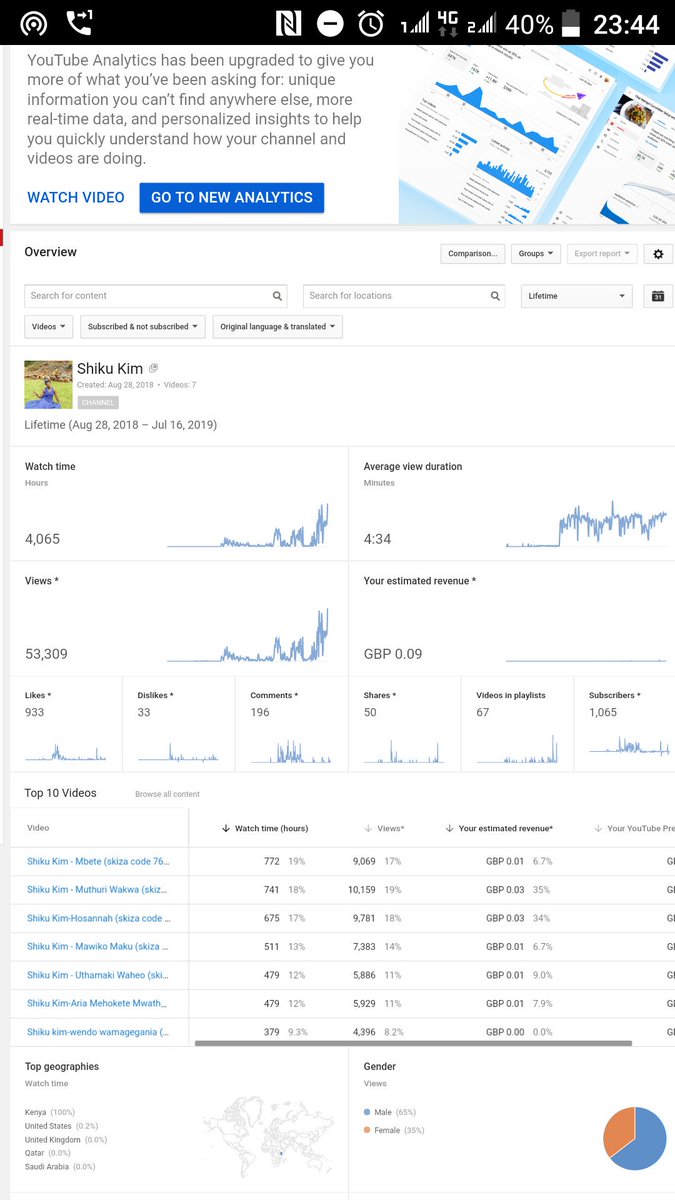The width and height of the screenshot is (675, 1200).
Task: Tap the missed call status icon
Action: pyautogui.click(x=79, y=23)
